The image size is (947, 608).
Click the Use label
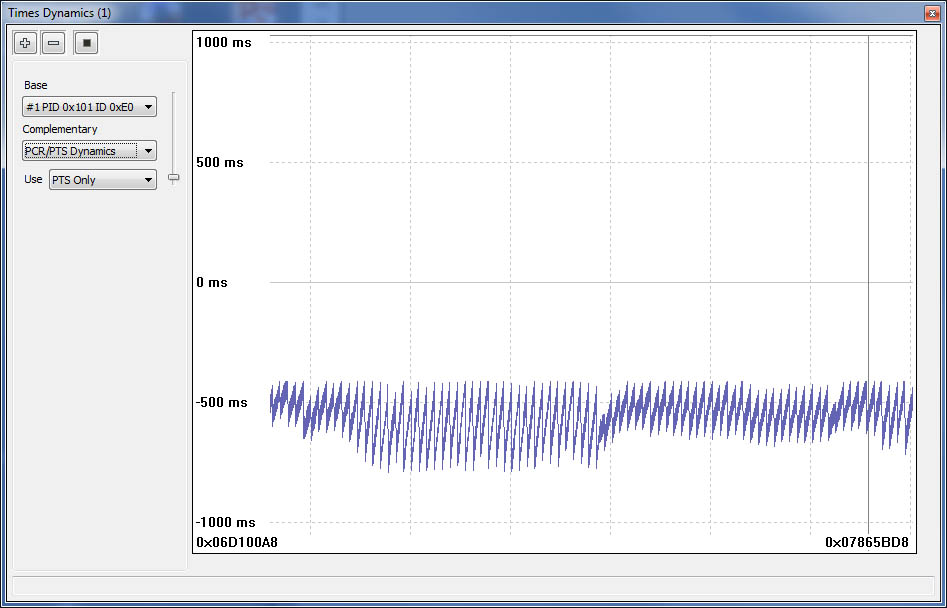(x=33, y=179)
